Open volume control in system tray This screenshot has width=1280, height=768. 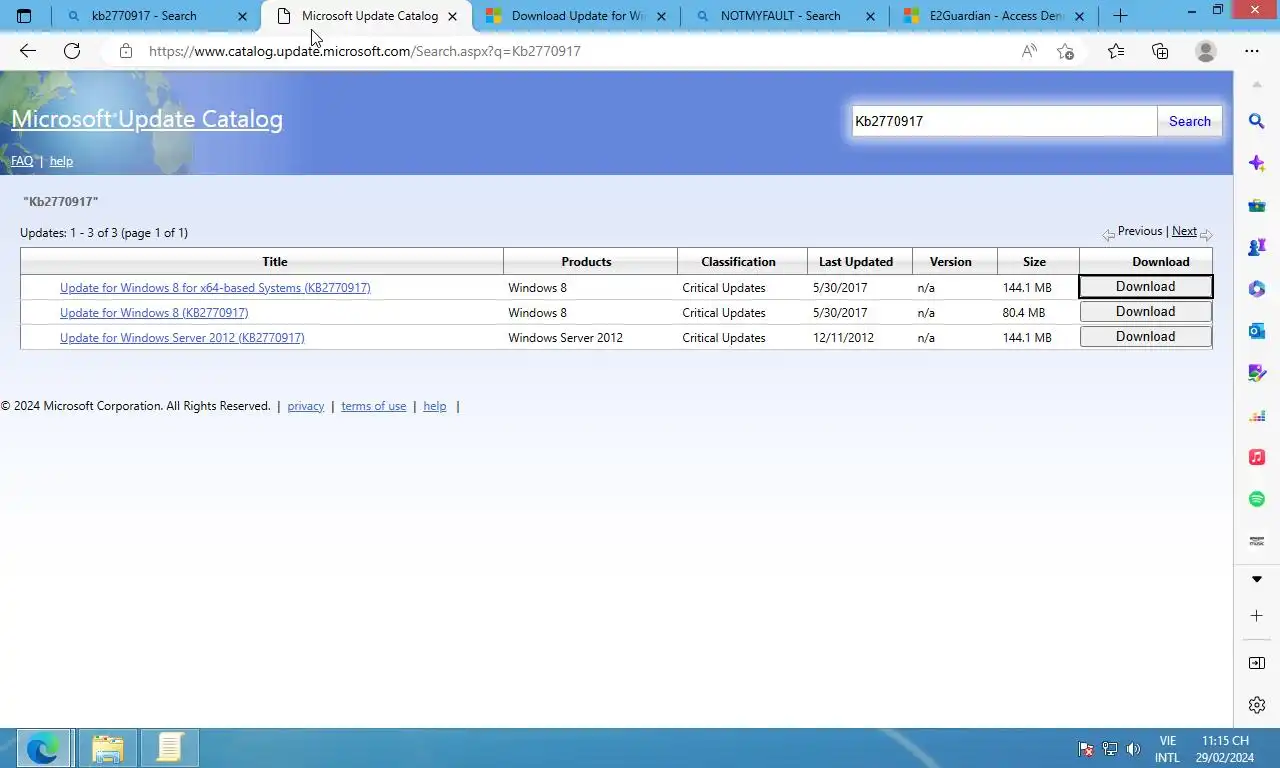(x=1133, y=749)
